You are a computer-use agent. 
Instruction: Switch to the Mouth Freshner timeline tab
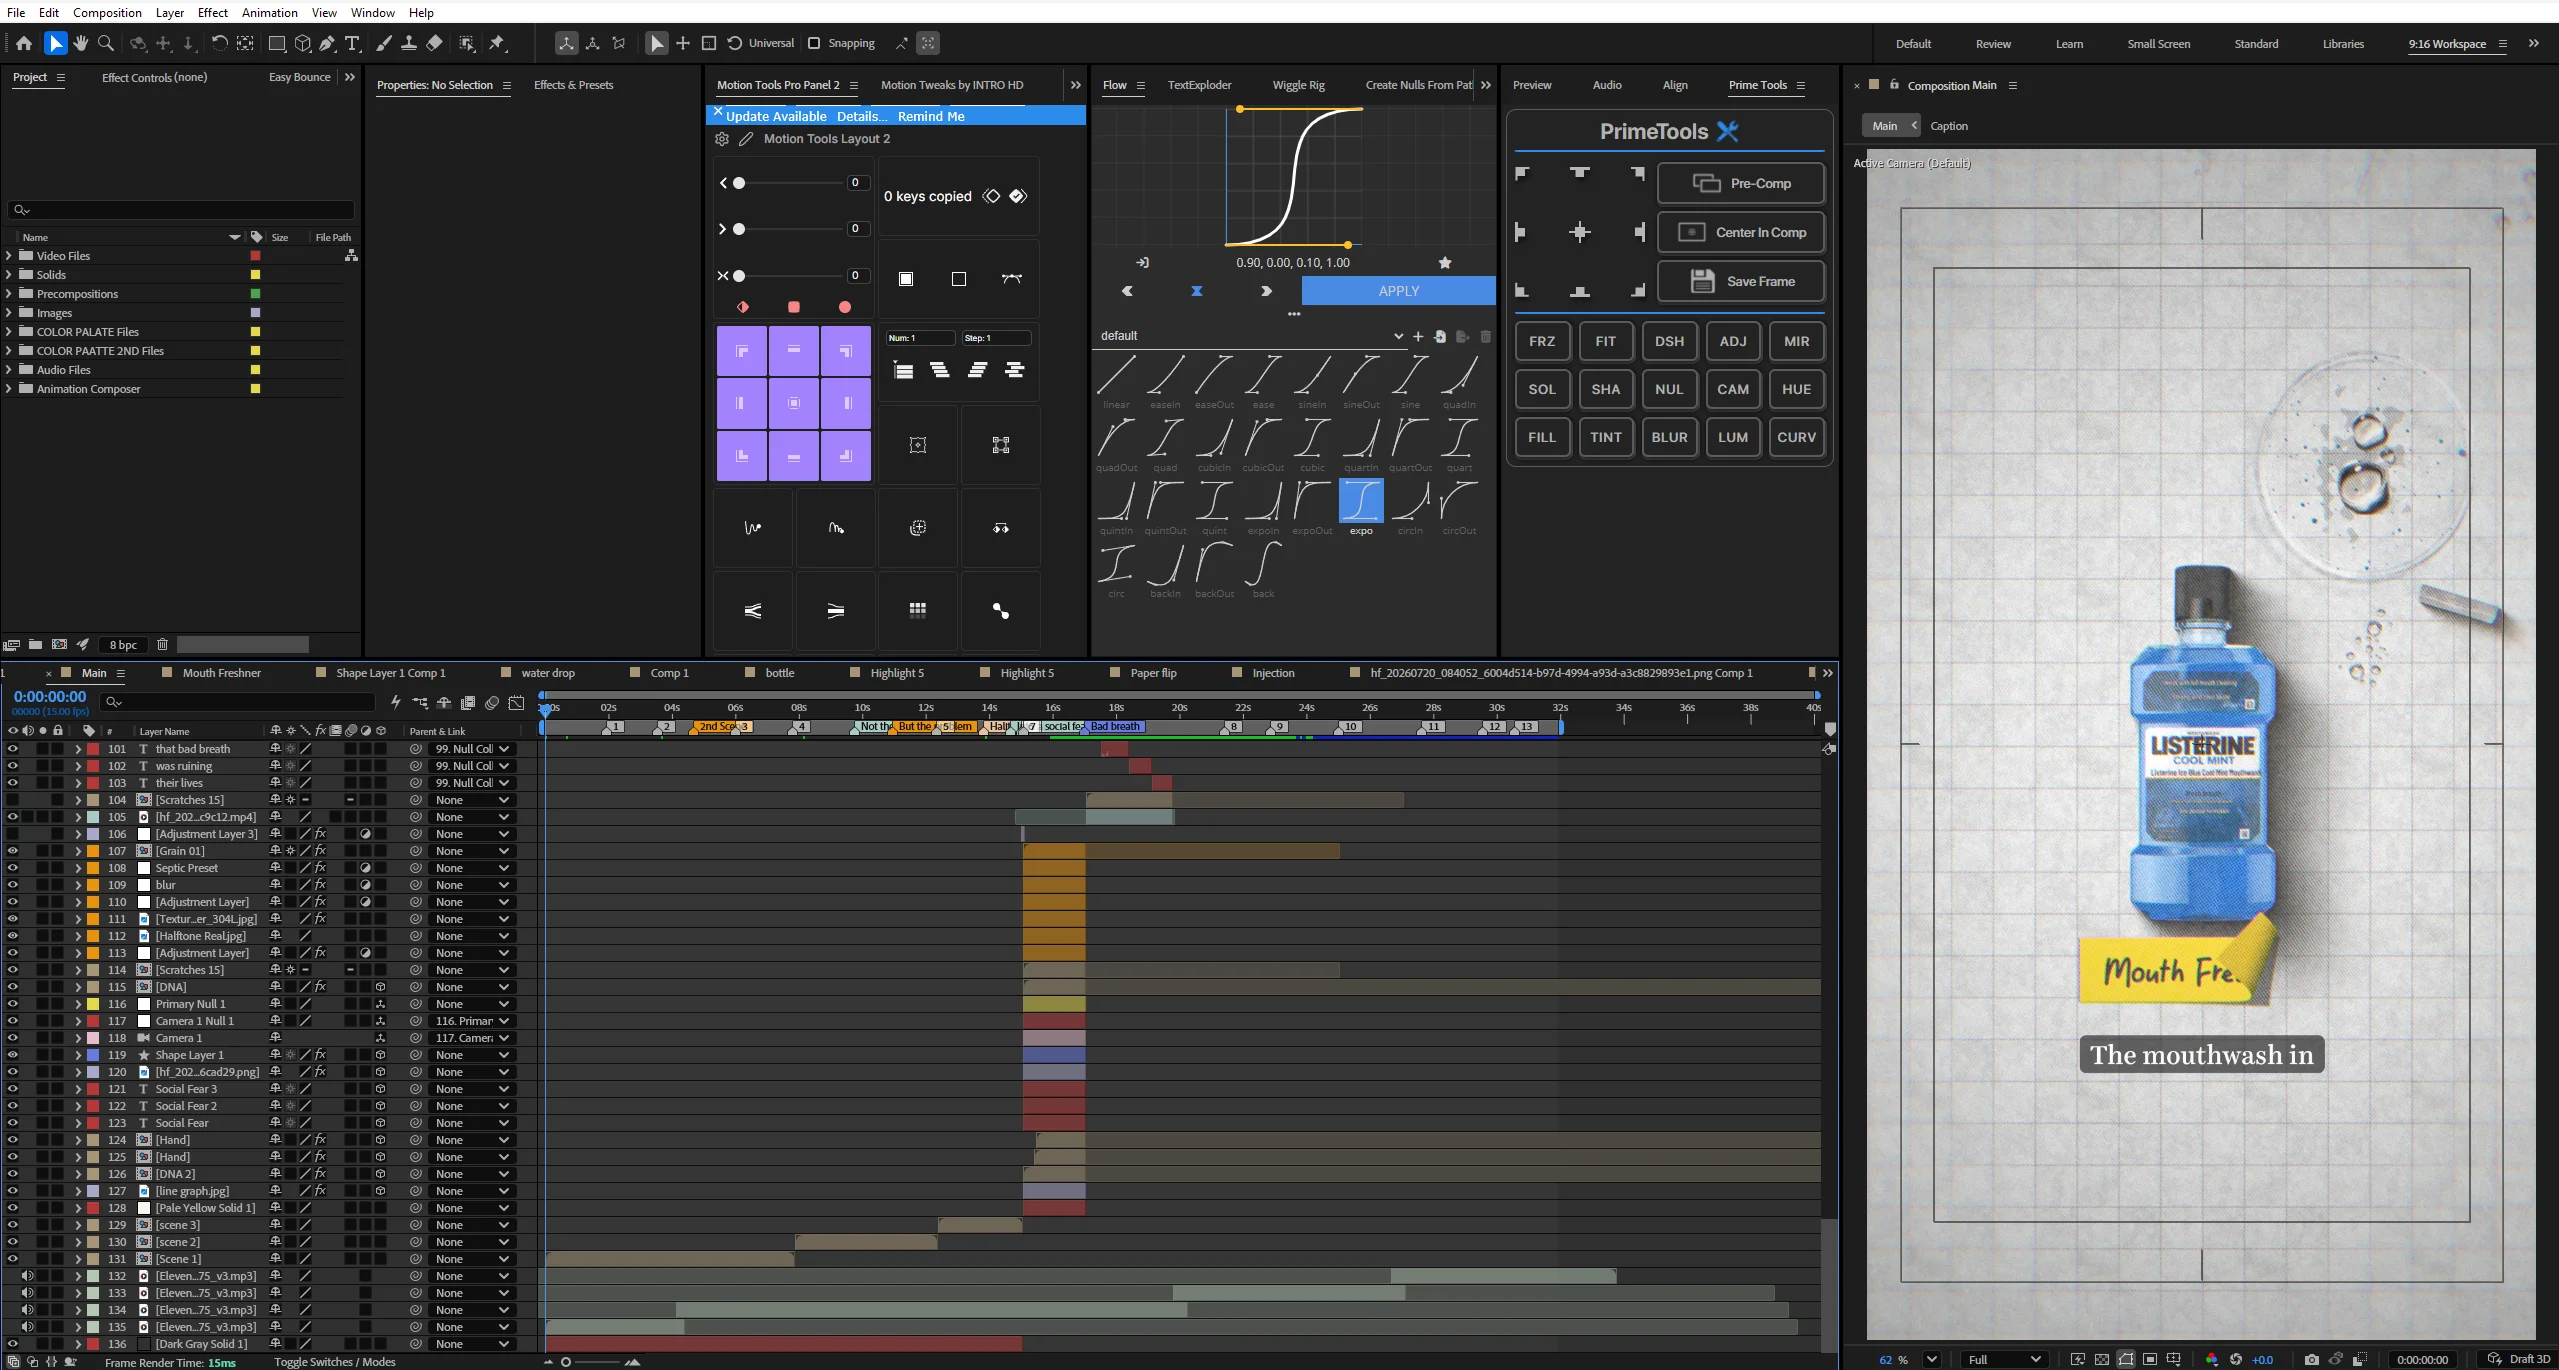pyautogui.click(x=221, y=673)
